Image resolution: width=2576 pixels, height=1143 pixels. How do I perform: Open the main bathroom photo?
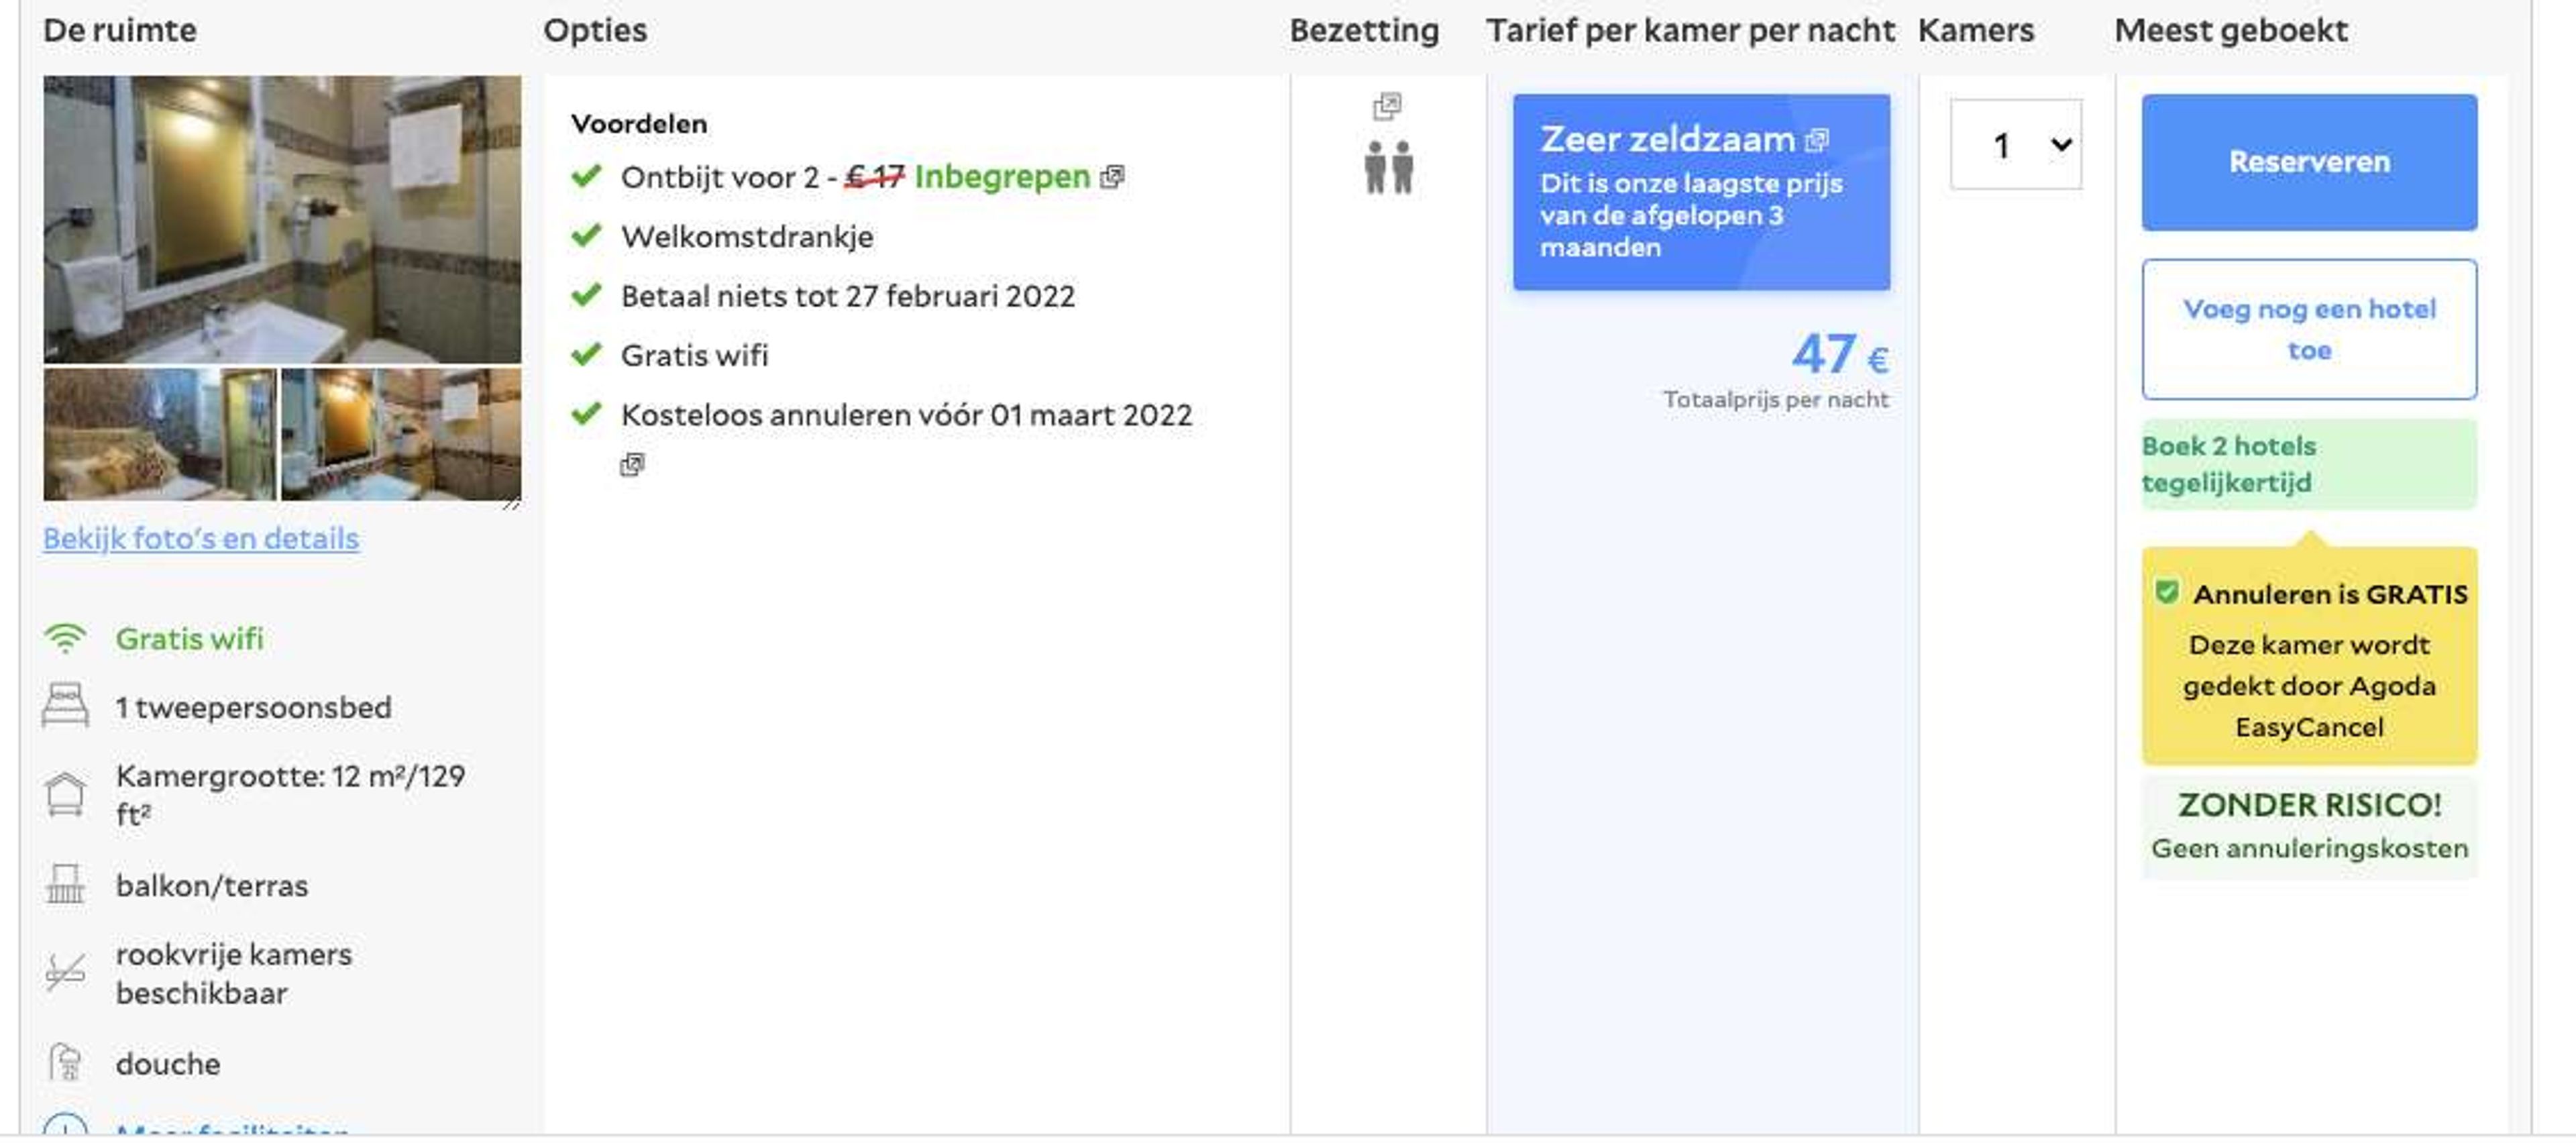pyautogui.click(x=282, y=219)
